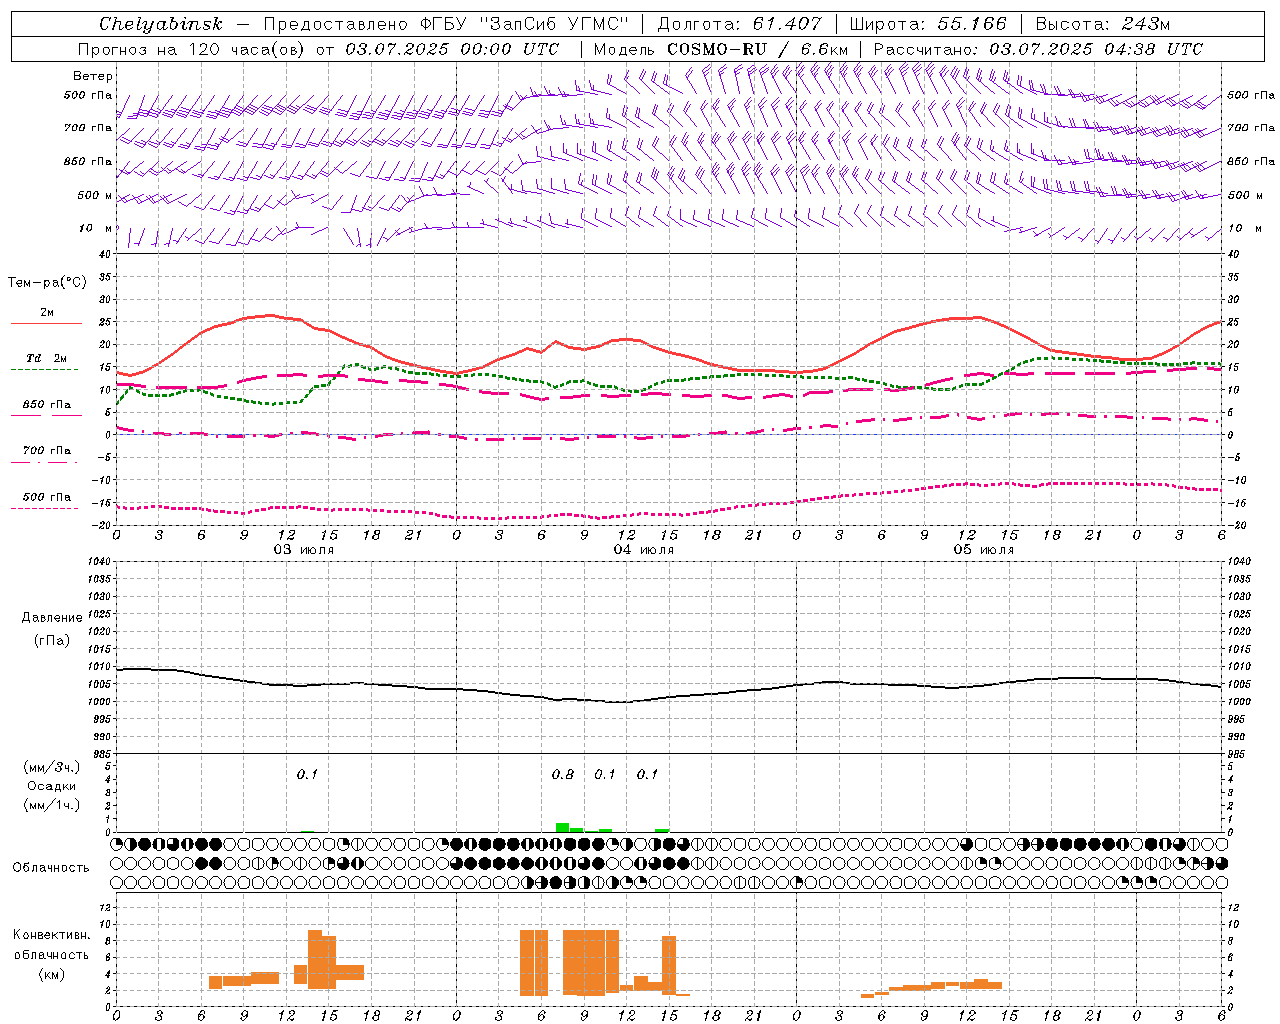Click the 'Прогноз на 120 часа(ов)' header text
1280x1024 pixels.
(x=192, y=49)
